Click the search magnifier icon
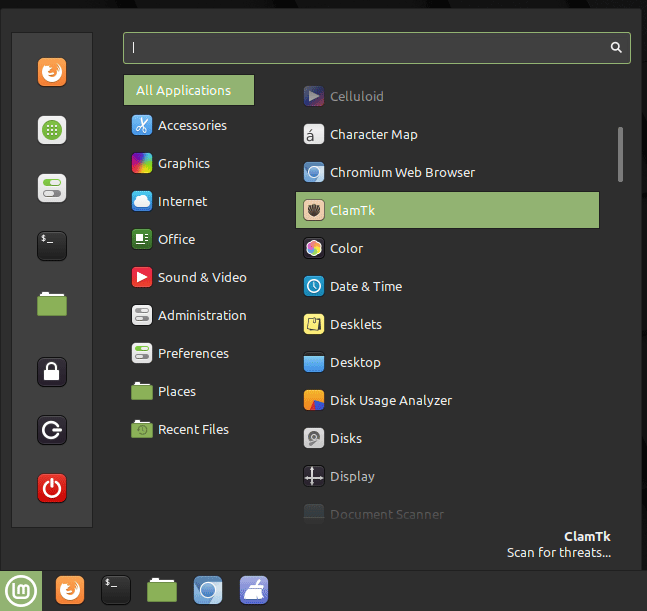 tap(616, 47)
